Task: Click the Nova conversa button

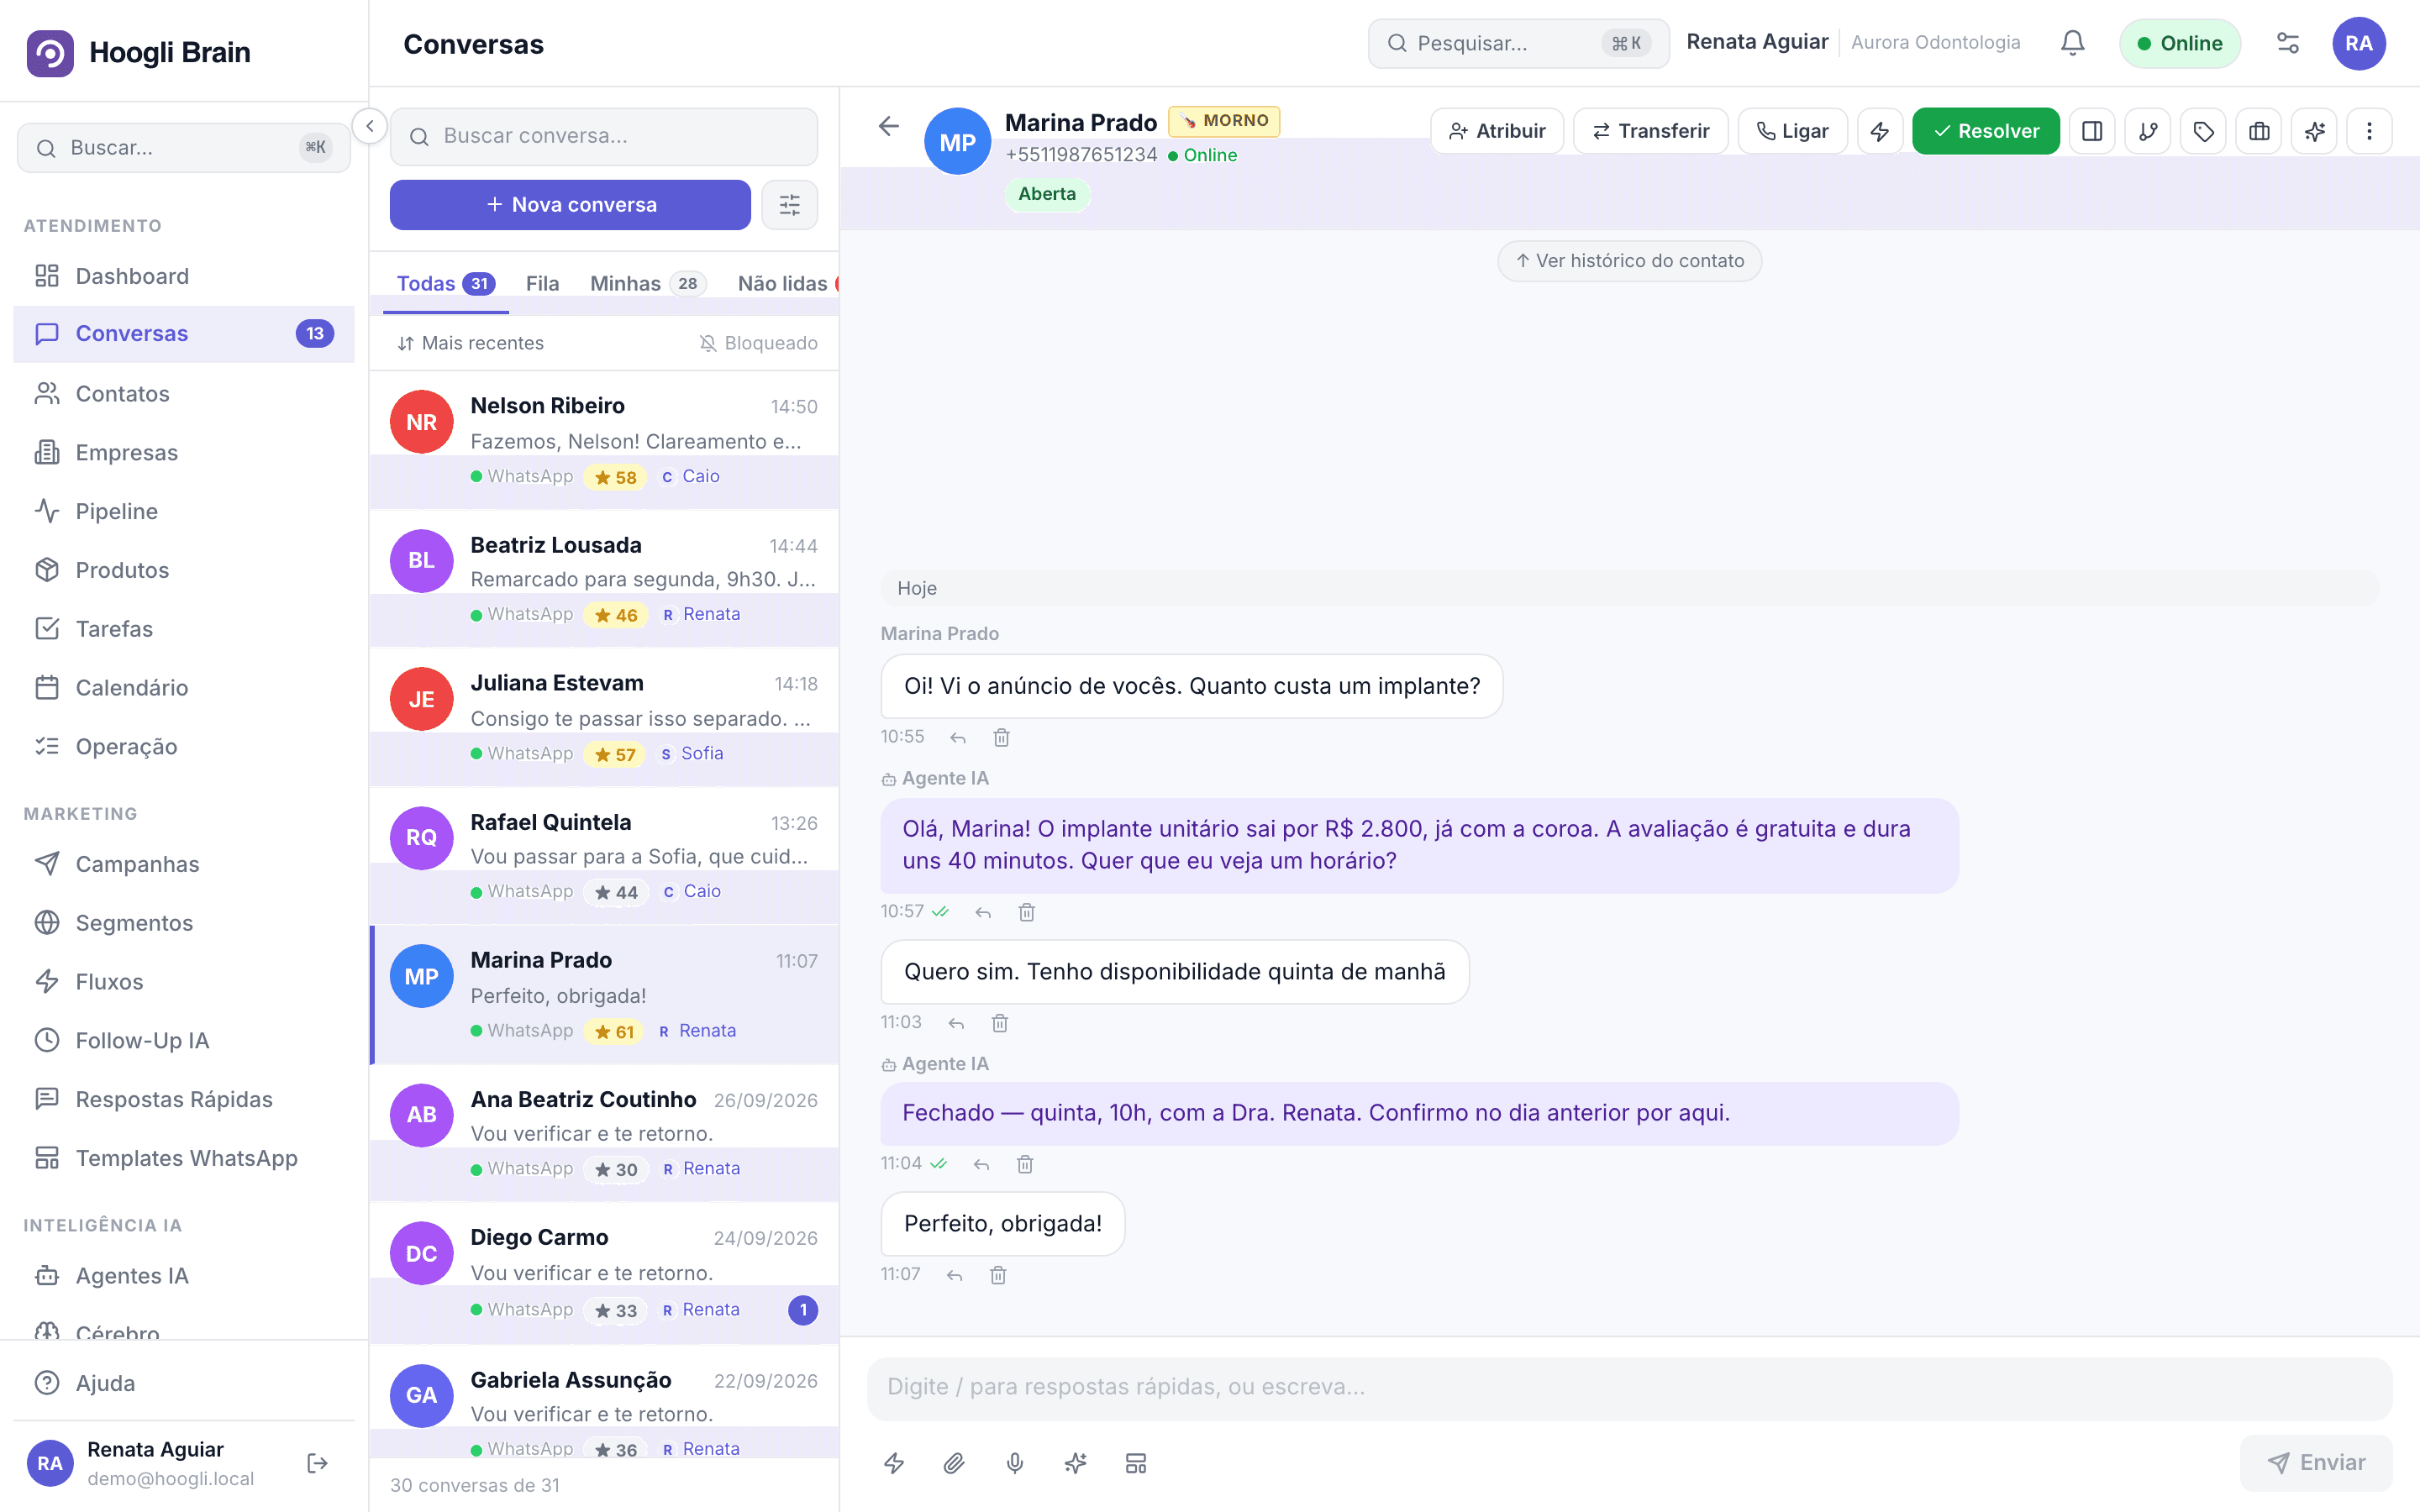Action: (x=570, y=205)
